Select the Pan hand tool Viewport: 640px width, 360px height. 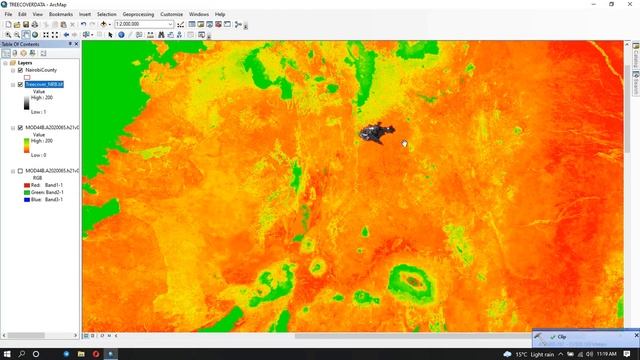point(26,35)
